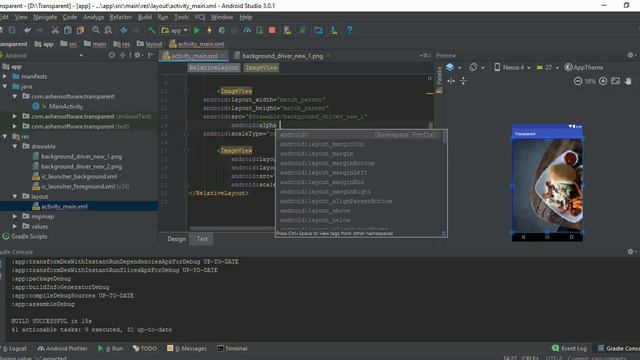The height and width of the screenshot is (360, 640).
Task: Open the Terminal tool window
Action: tap(232, 349)
